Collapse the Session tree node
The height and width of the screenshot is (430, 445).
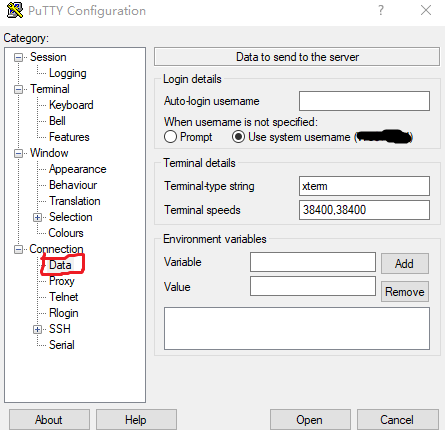18,58
